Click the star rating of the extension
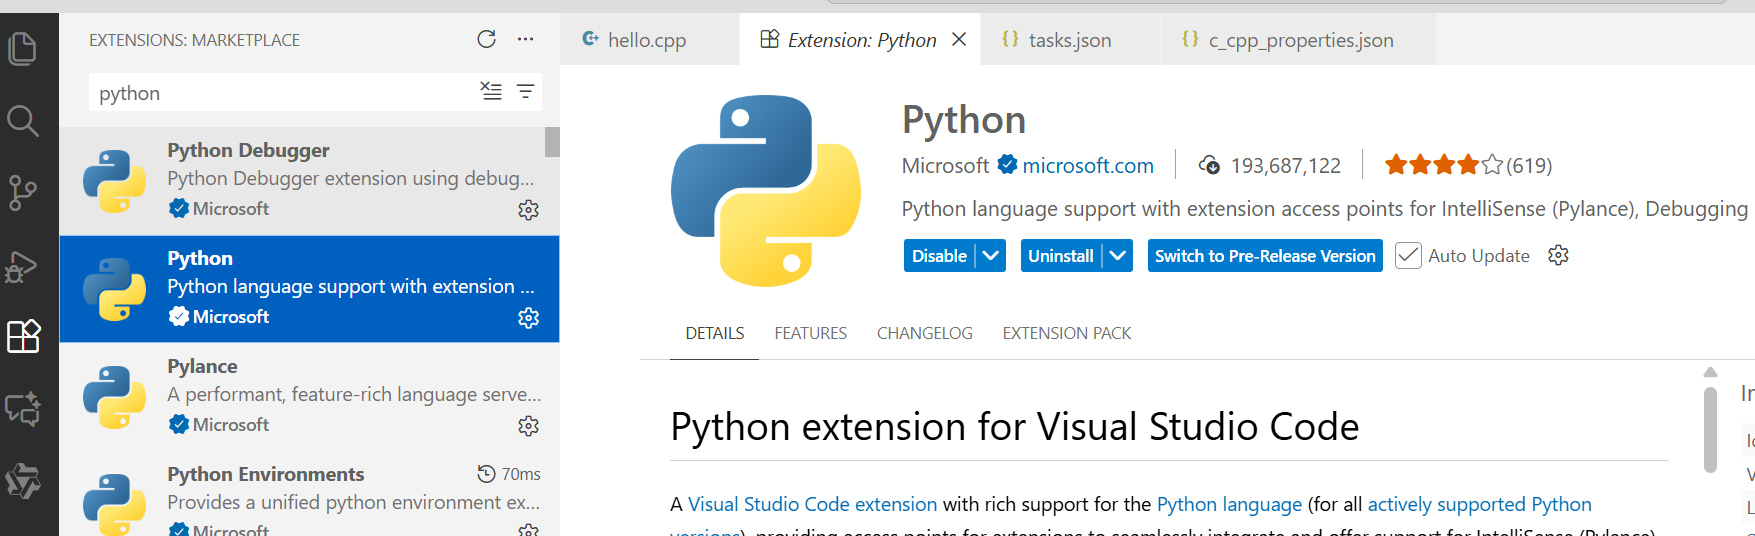 [x=1443, y=165]
